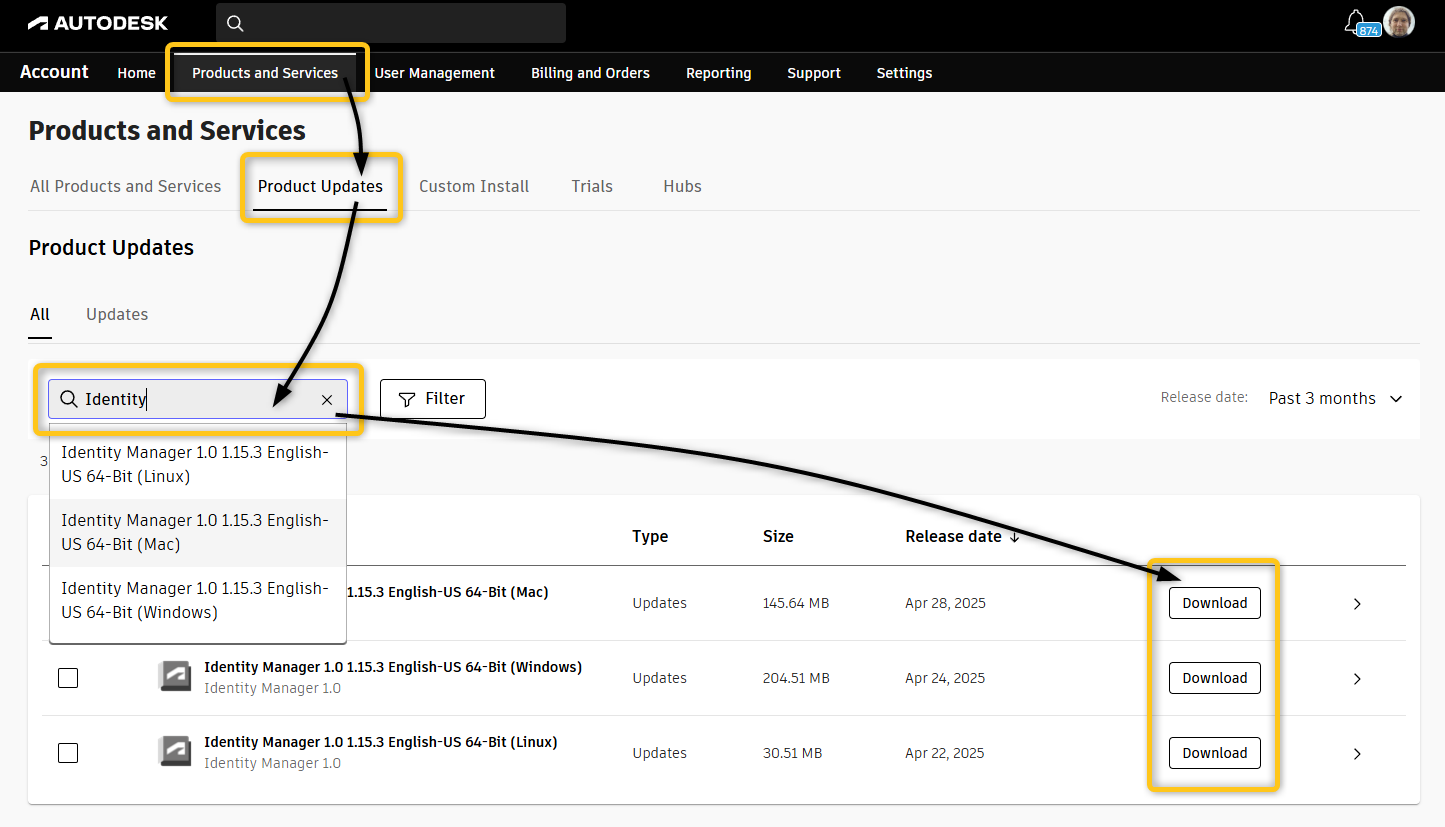This screenshot has width=1445, height=827.
Task: Open the Past 3 months release date dropdown
Action: (1335, 397)
